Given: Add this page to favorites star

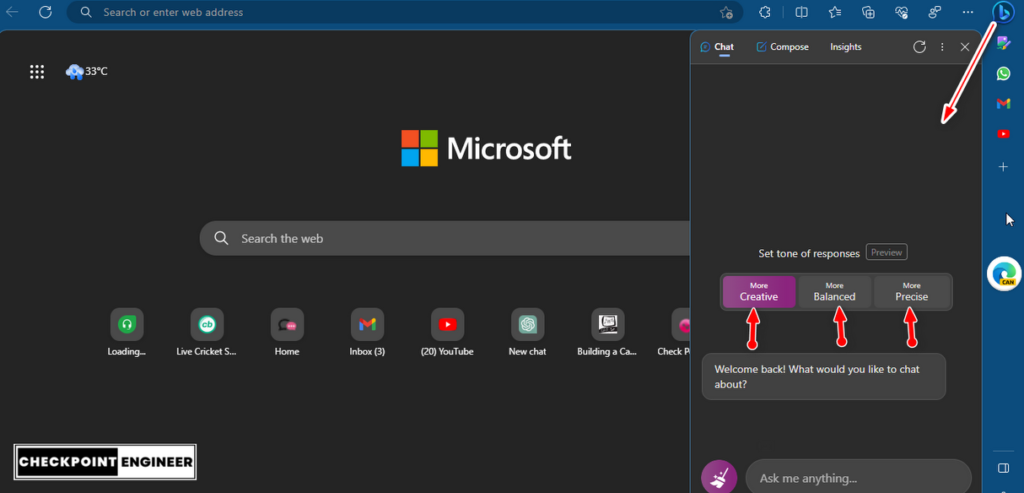Looking at the screenshot, I should pos(726,12).
